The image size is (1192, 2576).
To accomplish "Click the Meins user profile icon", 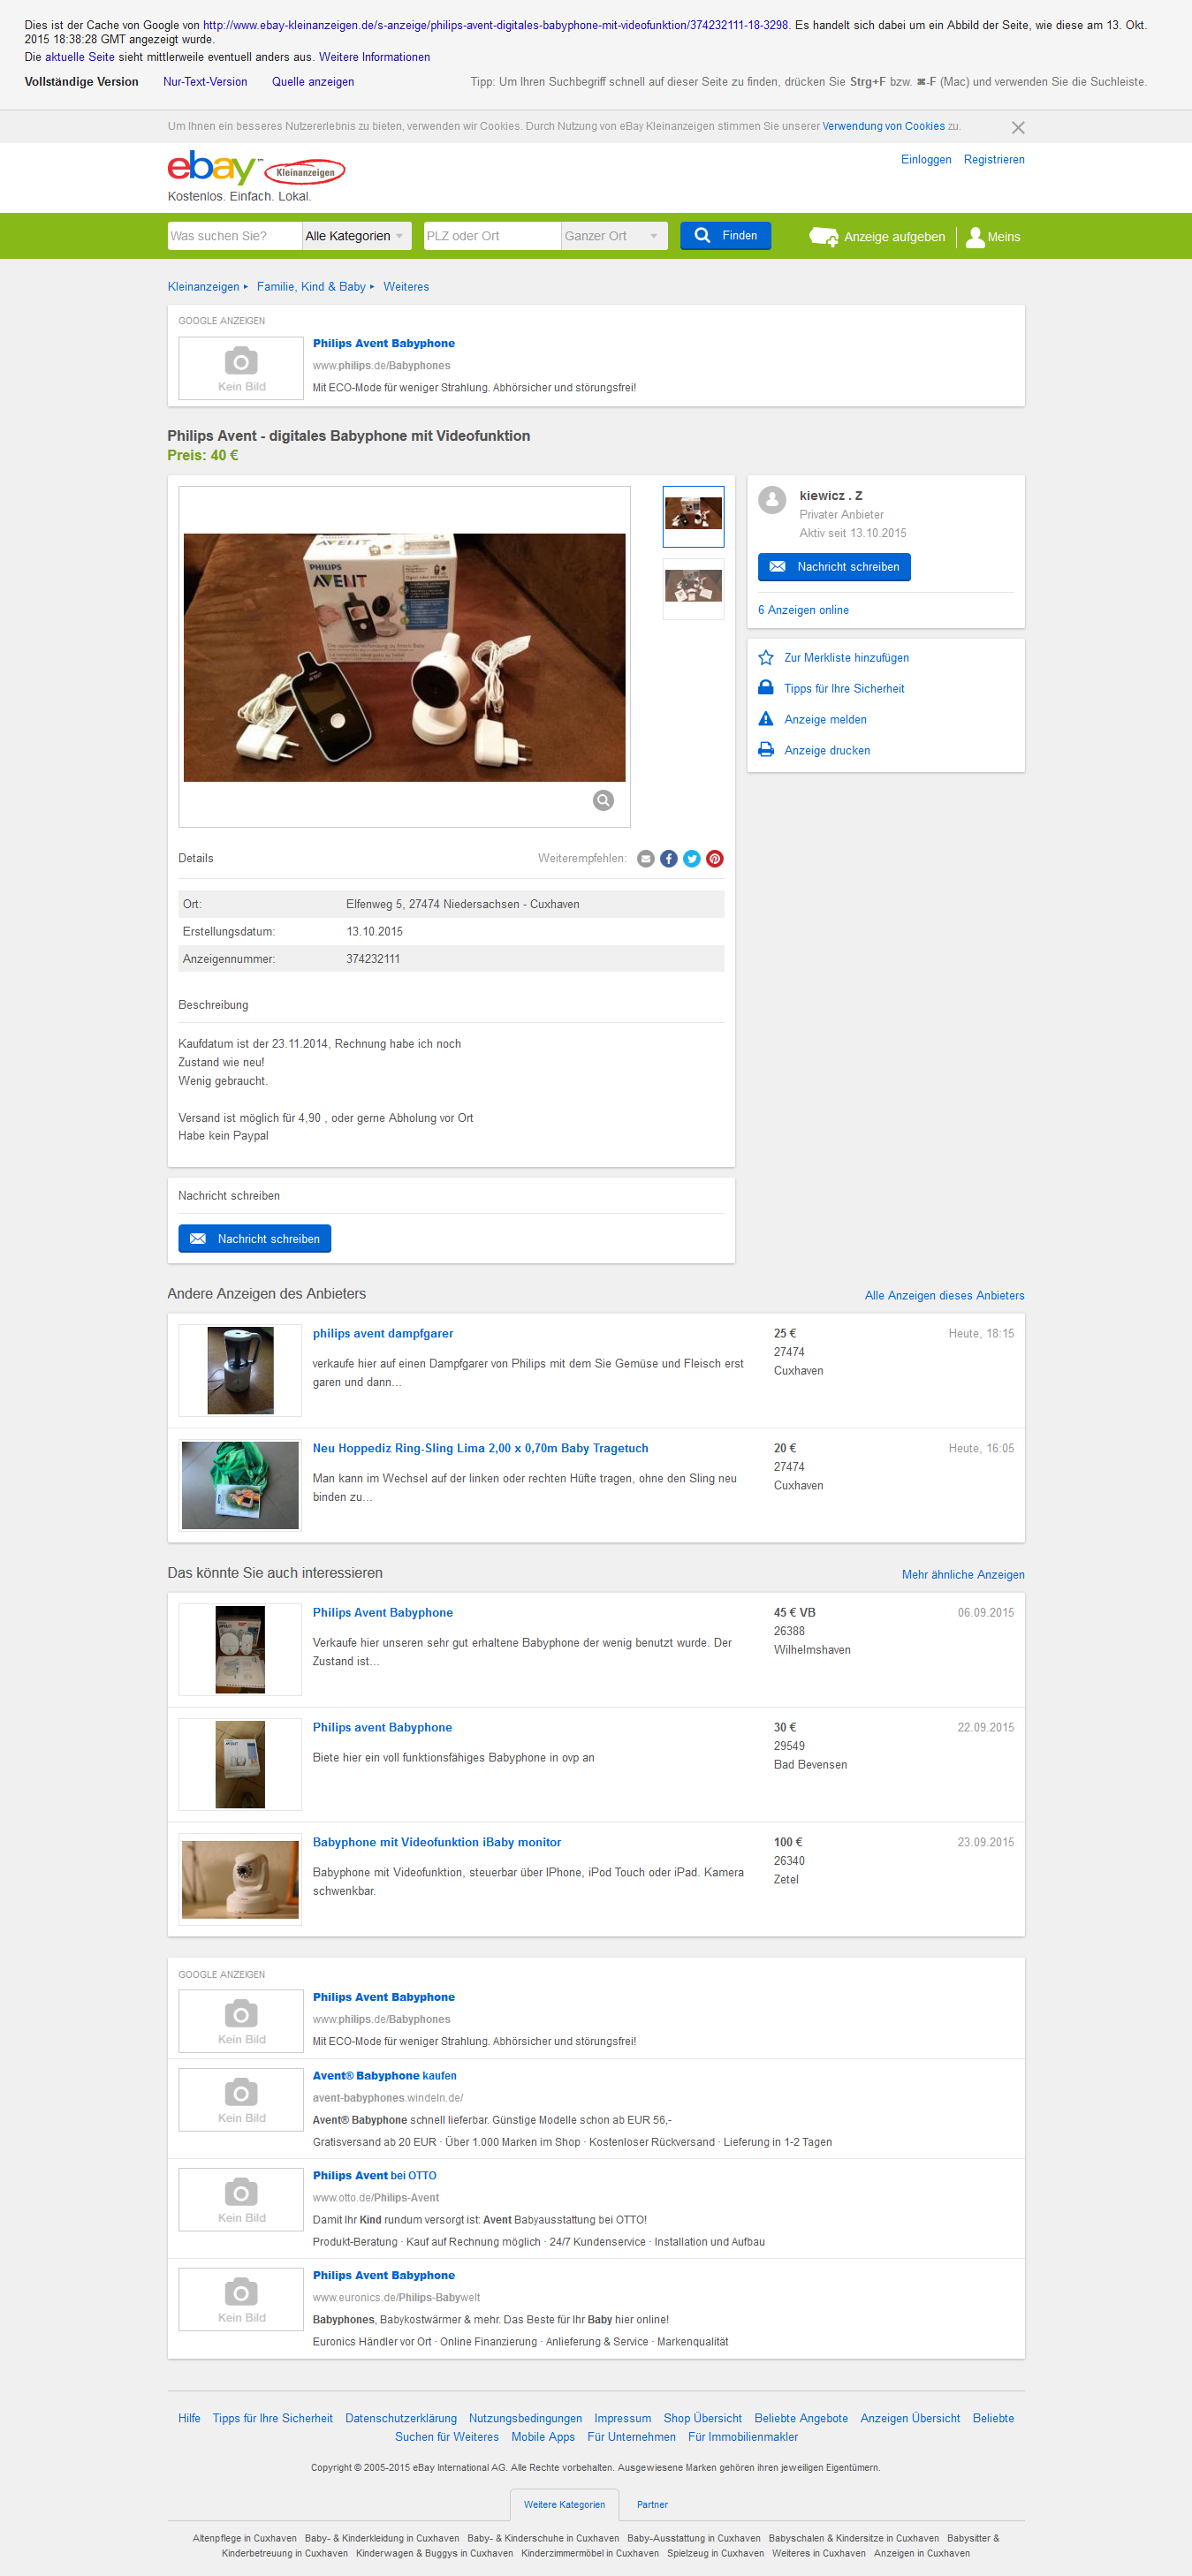I will tap(975, 237).
